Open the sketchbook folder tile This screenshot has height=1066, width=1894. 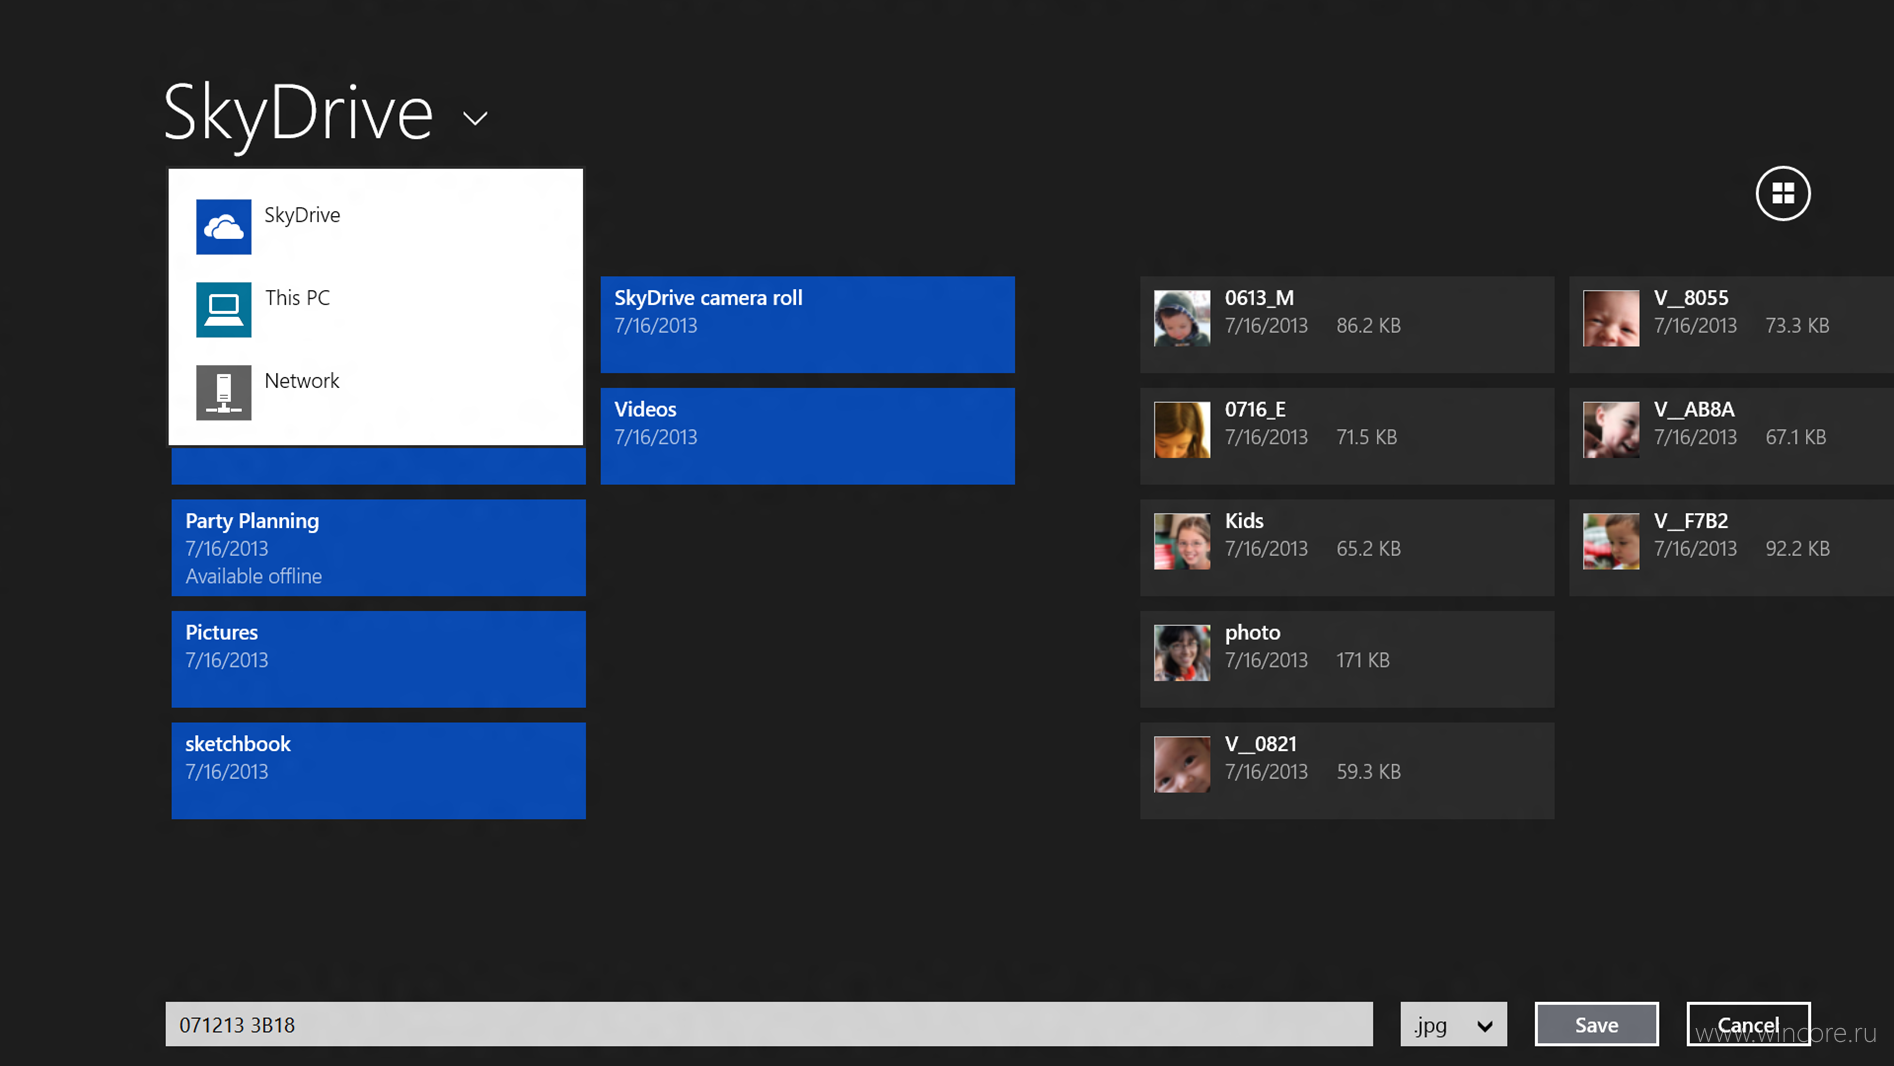tap(378, 771)
